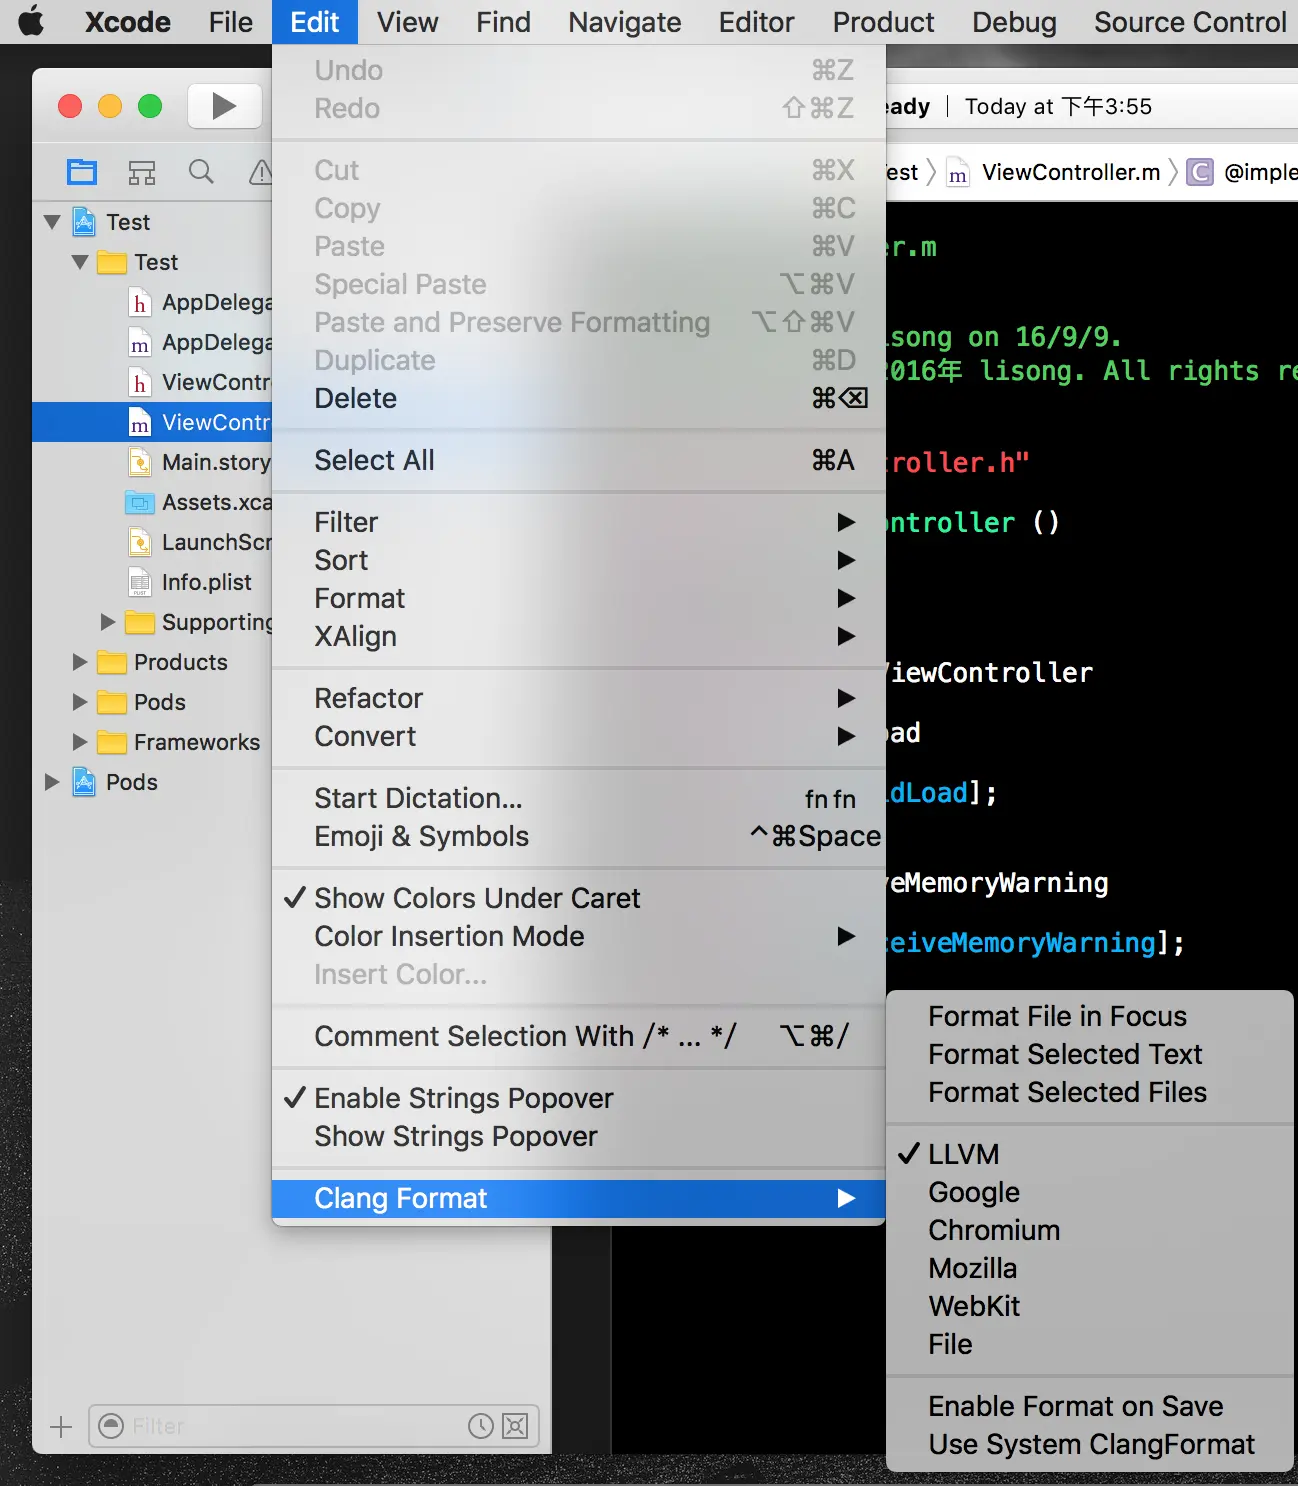Open the Navigate menu

pos(625,22)
